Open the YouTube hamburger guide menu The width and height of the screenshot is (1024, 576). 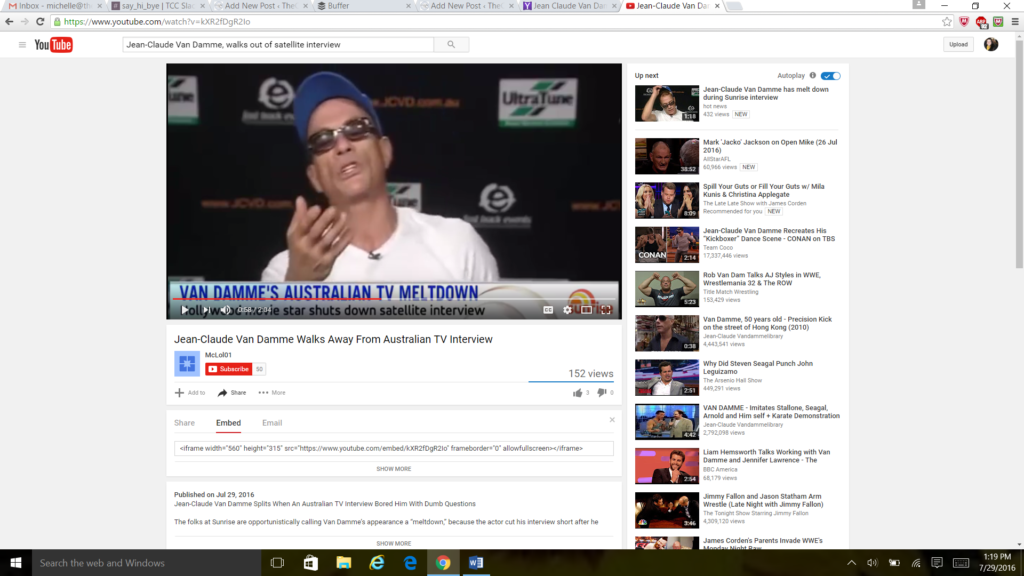tap(22, 45)
